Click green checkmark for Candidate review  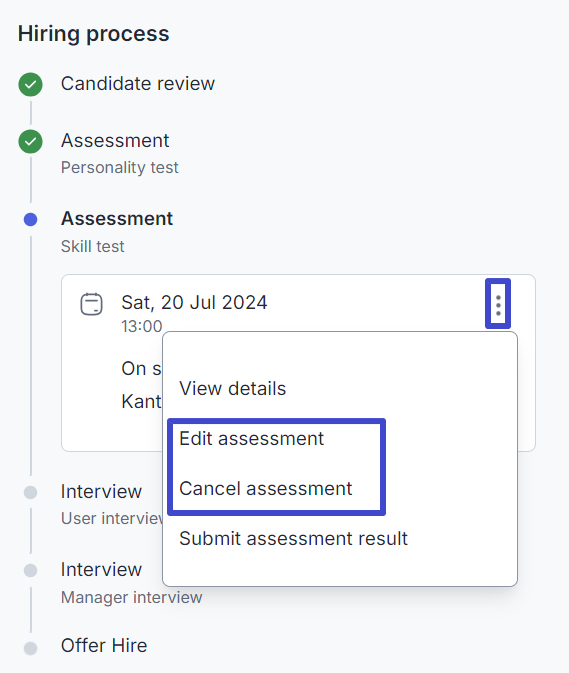(x=30, y=84)
